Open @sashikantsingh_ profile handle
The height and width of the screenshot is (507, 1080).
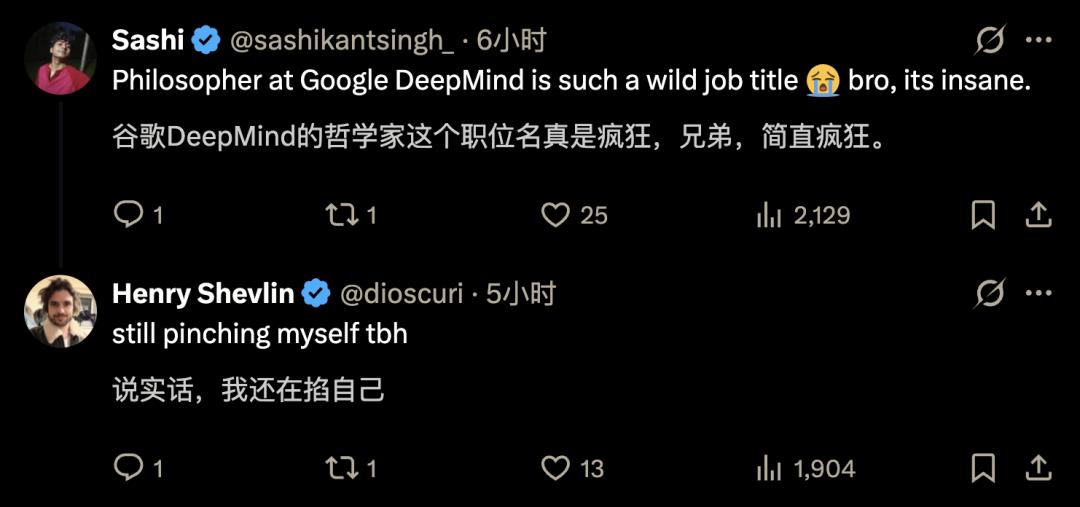click(x=342, y=41)
